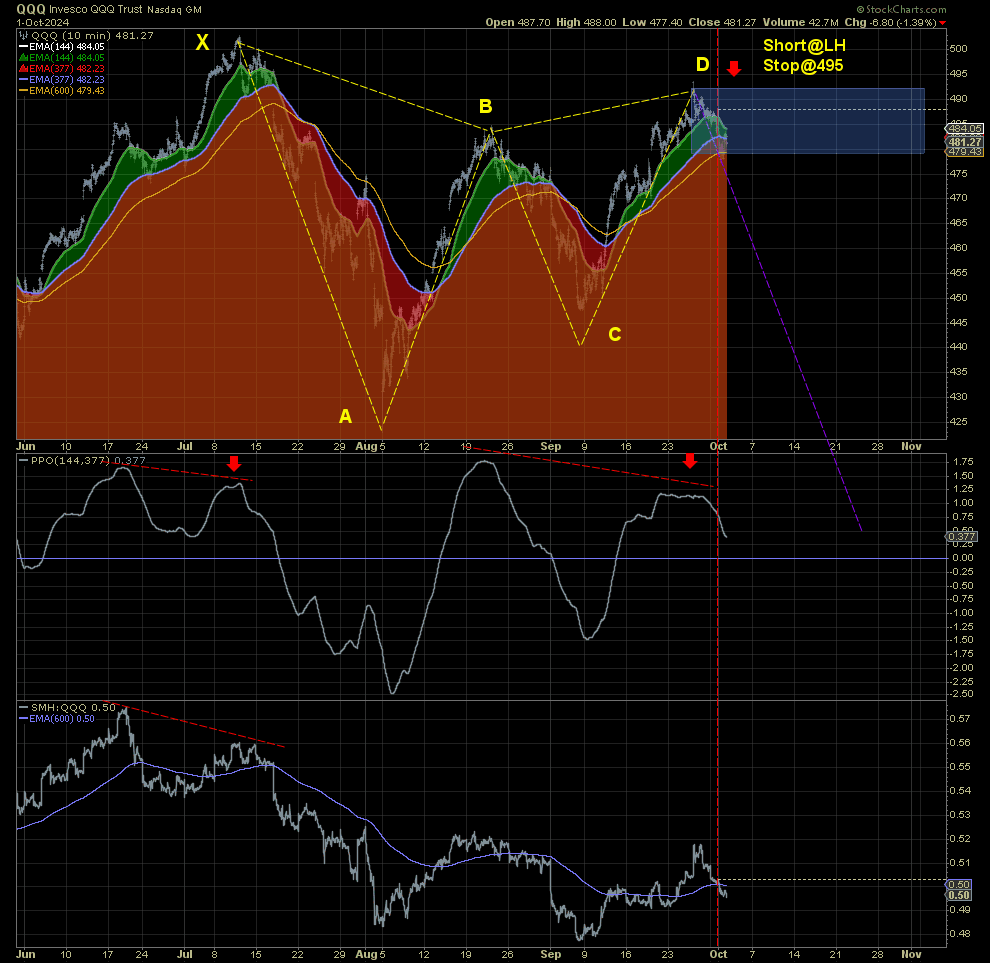
Task: Select the 'EMA(600) 0.50' legend in the ratio panel
Action: 57,719
